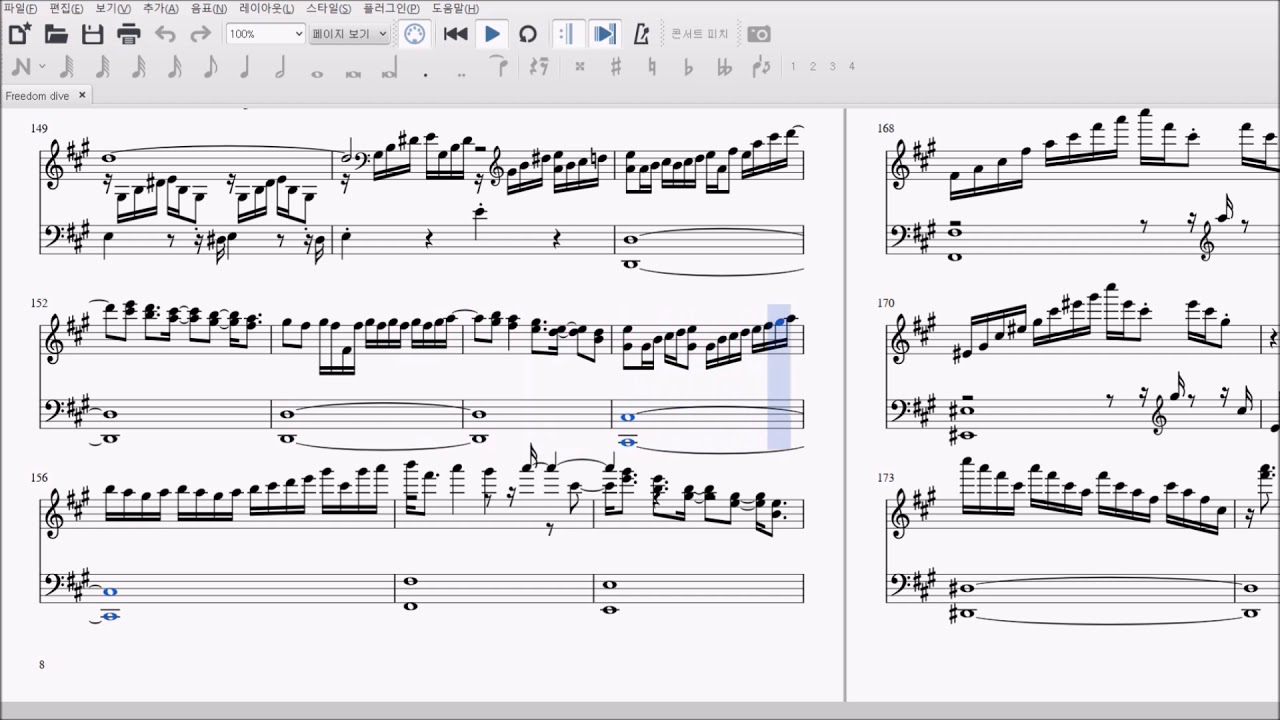
Task: Select the 32nd note duration
Action: click(x=139, y=67)
